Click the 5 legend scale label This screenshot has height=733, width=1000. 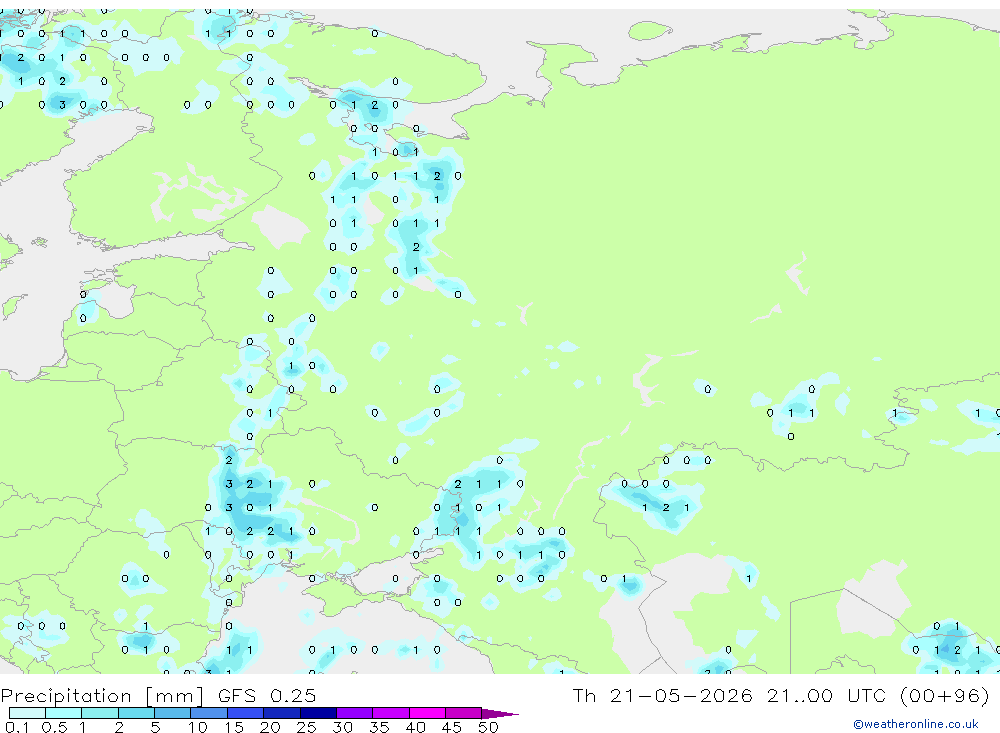pos(155,727)
